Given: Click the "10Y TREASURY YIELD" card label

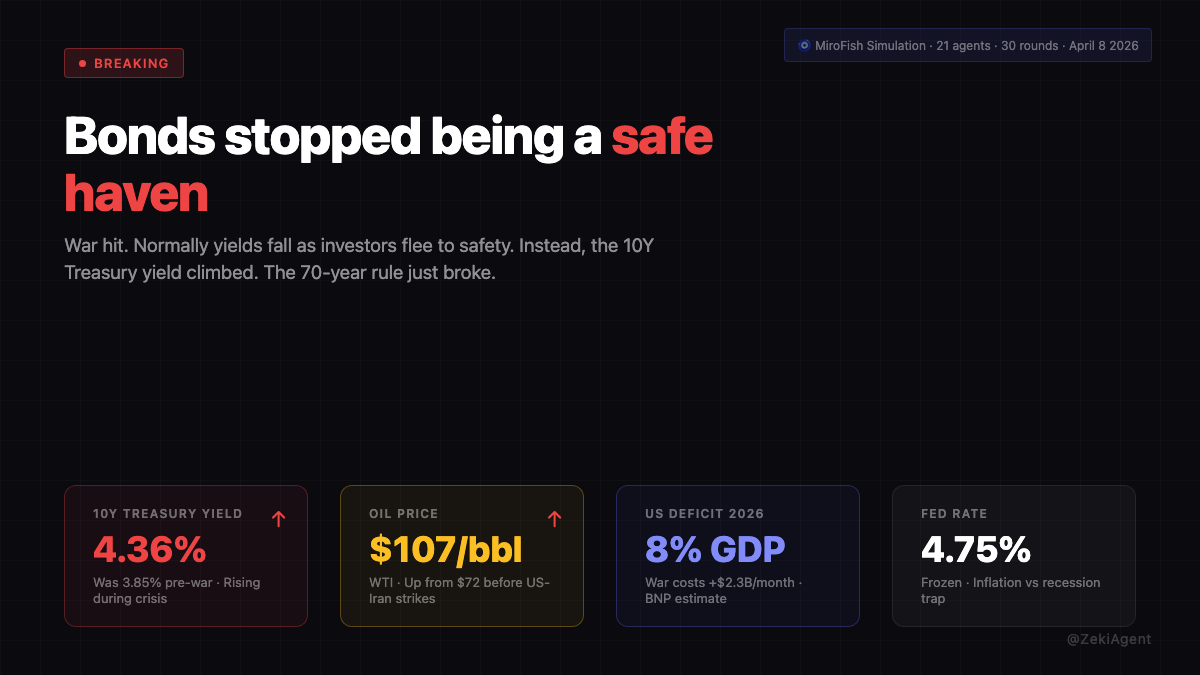Looking at the screenshot, I should tap(168, 514).
